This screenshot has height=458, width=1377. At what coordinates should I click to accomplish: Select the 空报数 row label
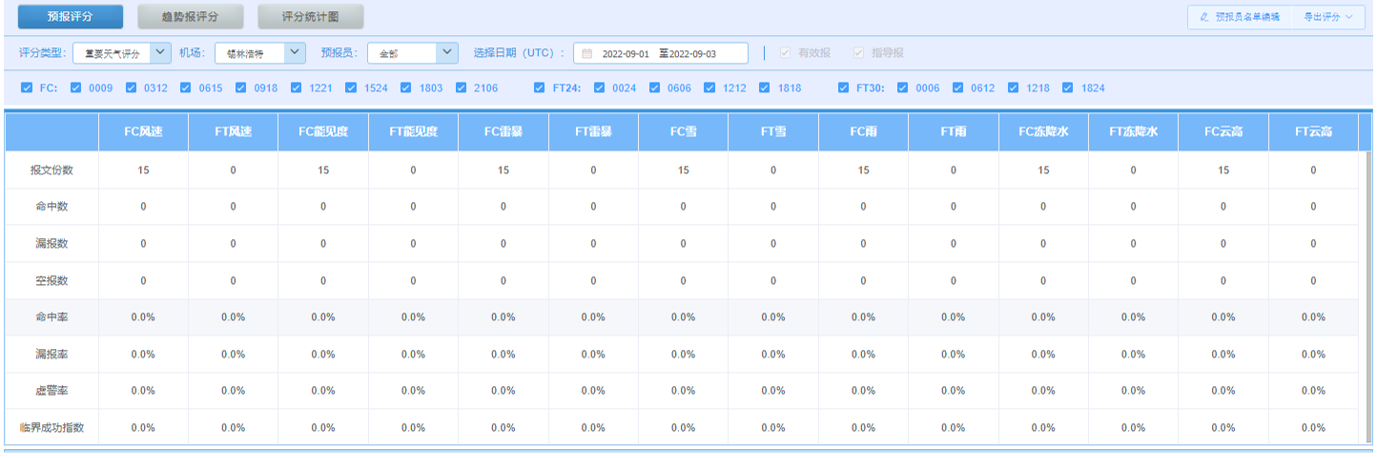point(52,281)
